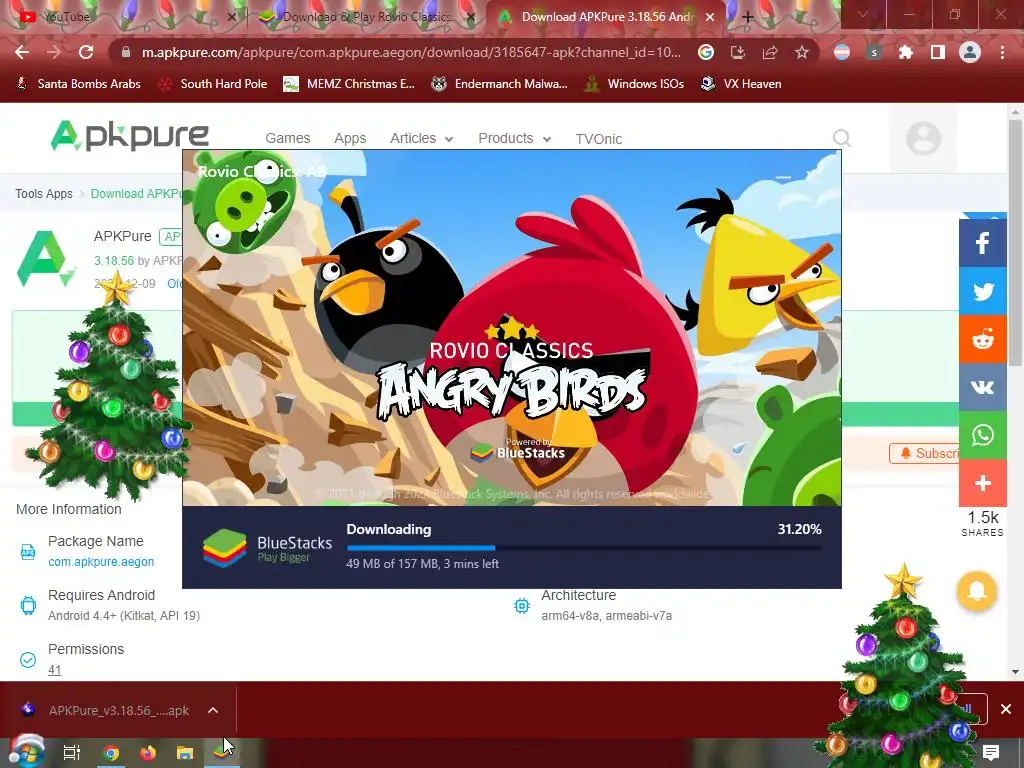Open Windows ISOs bookmark
Screen dimensions: 1024x768
[x=634, y=84]
